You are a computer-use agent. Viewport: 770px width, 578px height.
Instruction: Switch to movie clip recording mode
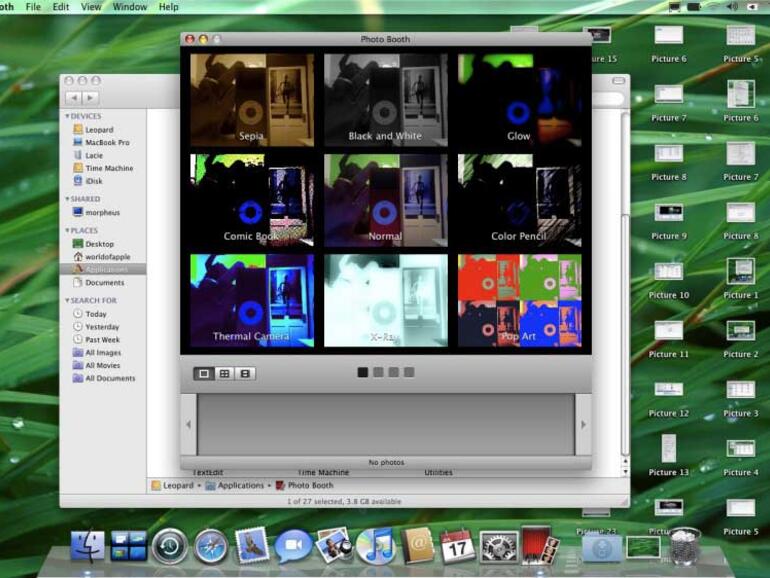pos(245,373)
